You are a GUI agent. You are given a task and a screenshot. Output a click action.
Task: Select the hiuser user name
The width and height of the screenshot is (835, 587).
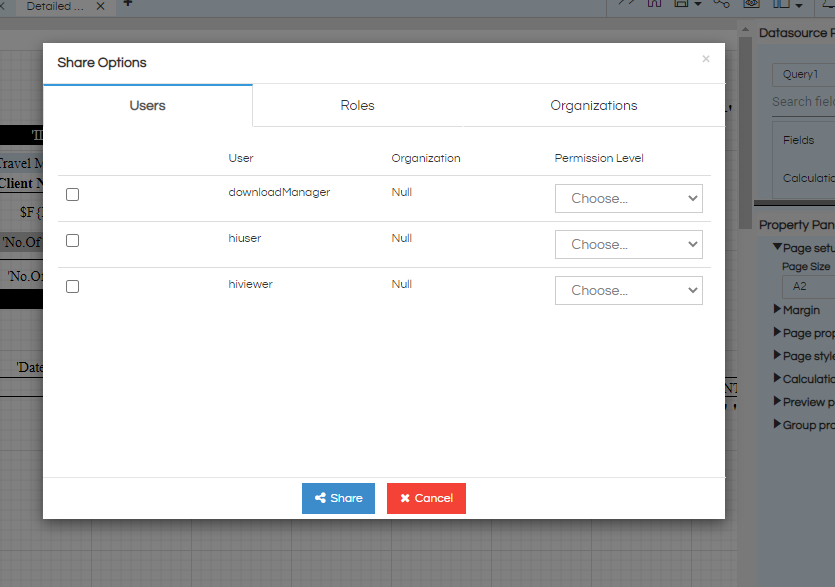coord(244,238)
